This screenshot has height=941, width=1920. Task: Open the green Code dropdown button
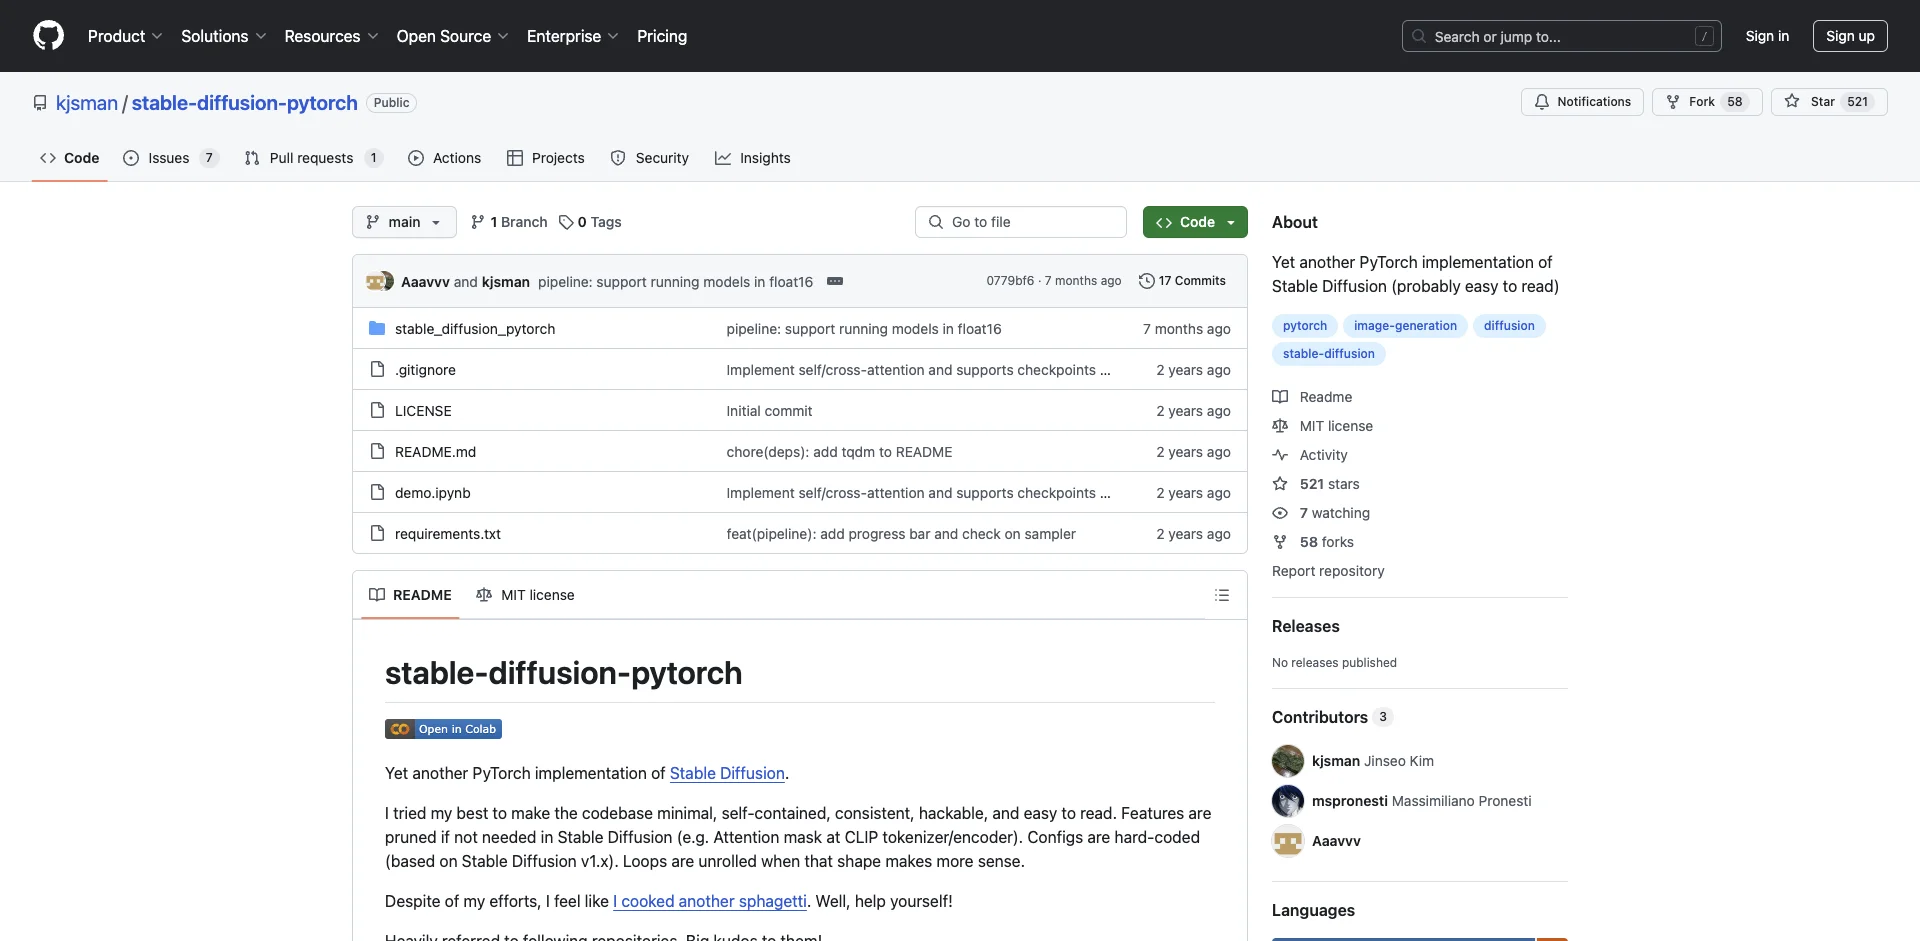(1195, 222)
